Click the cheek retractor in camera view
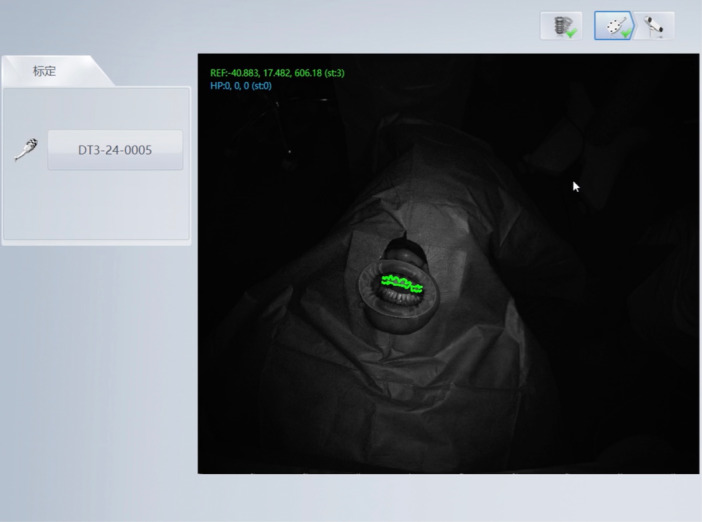The width and height of the screenshot is (702, 522). (398, 295)
